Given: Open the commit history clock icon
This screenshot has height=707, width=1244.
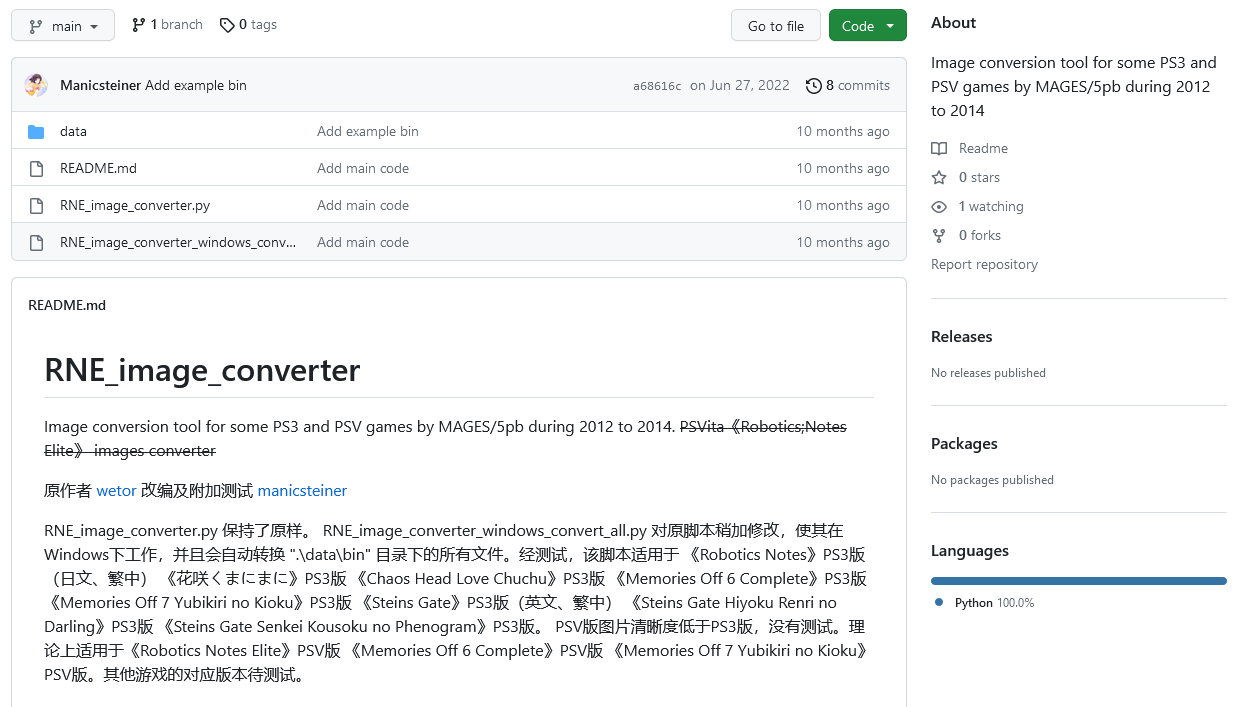Looking at the screenshot, I should (x=814, y=86).
